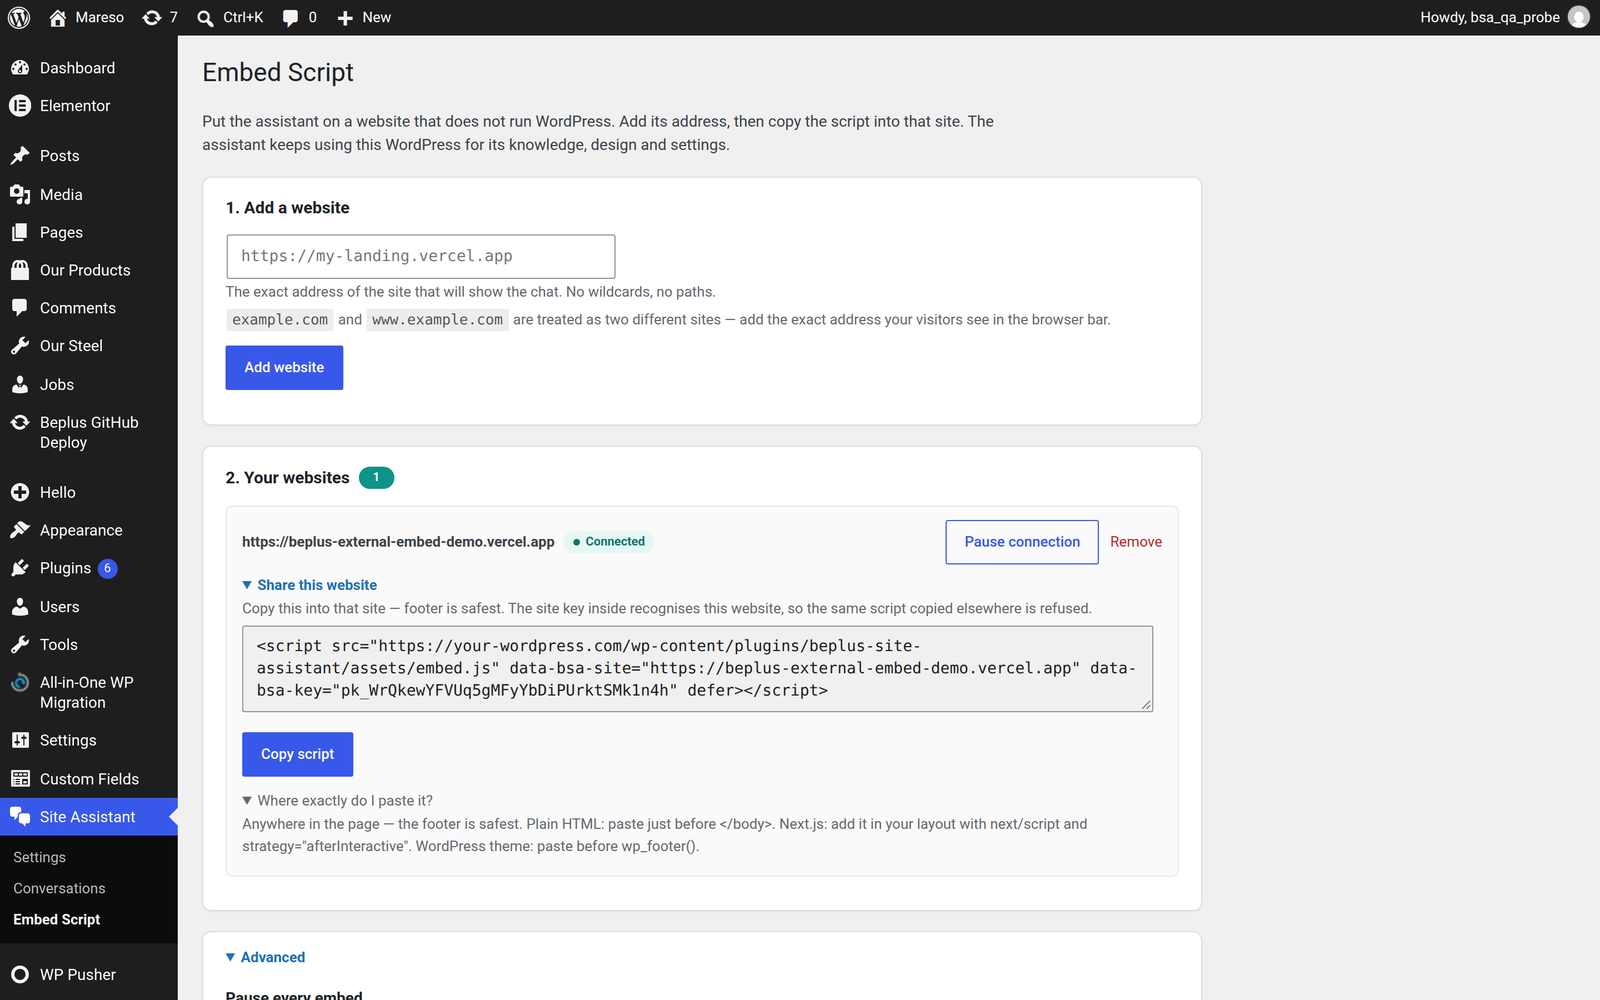Collapse Where exactly do I paste it
Screen dimensions: 1600x1000
click(x=338, y=801)
